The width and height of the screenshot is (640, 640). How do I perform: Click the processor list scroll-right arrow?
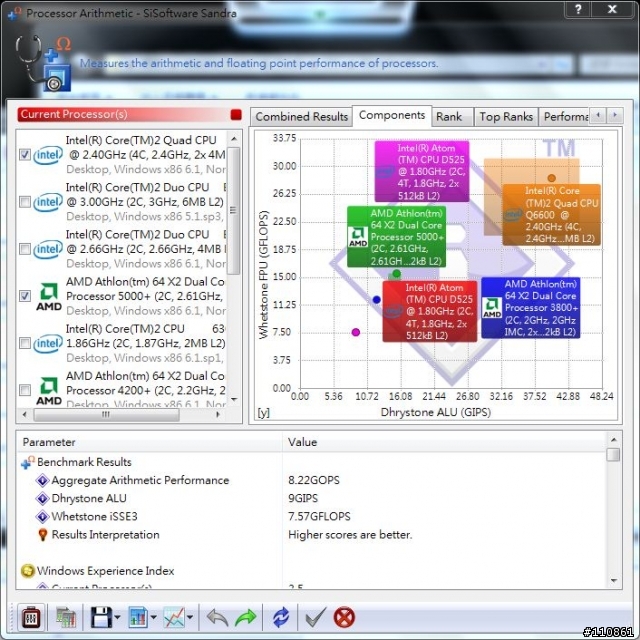click(x=218, y=415)
